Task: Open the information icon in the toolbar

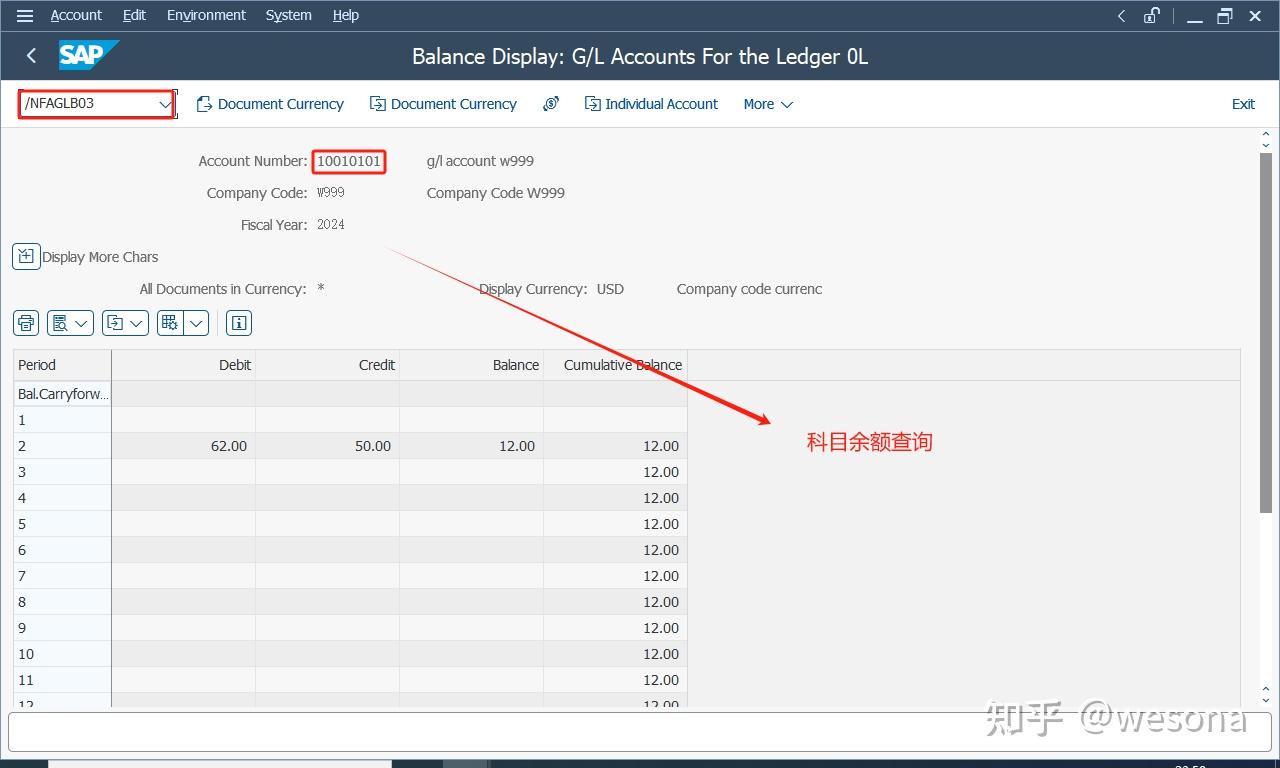Action: pos(238,322)
